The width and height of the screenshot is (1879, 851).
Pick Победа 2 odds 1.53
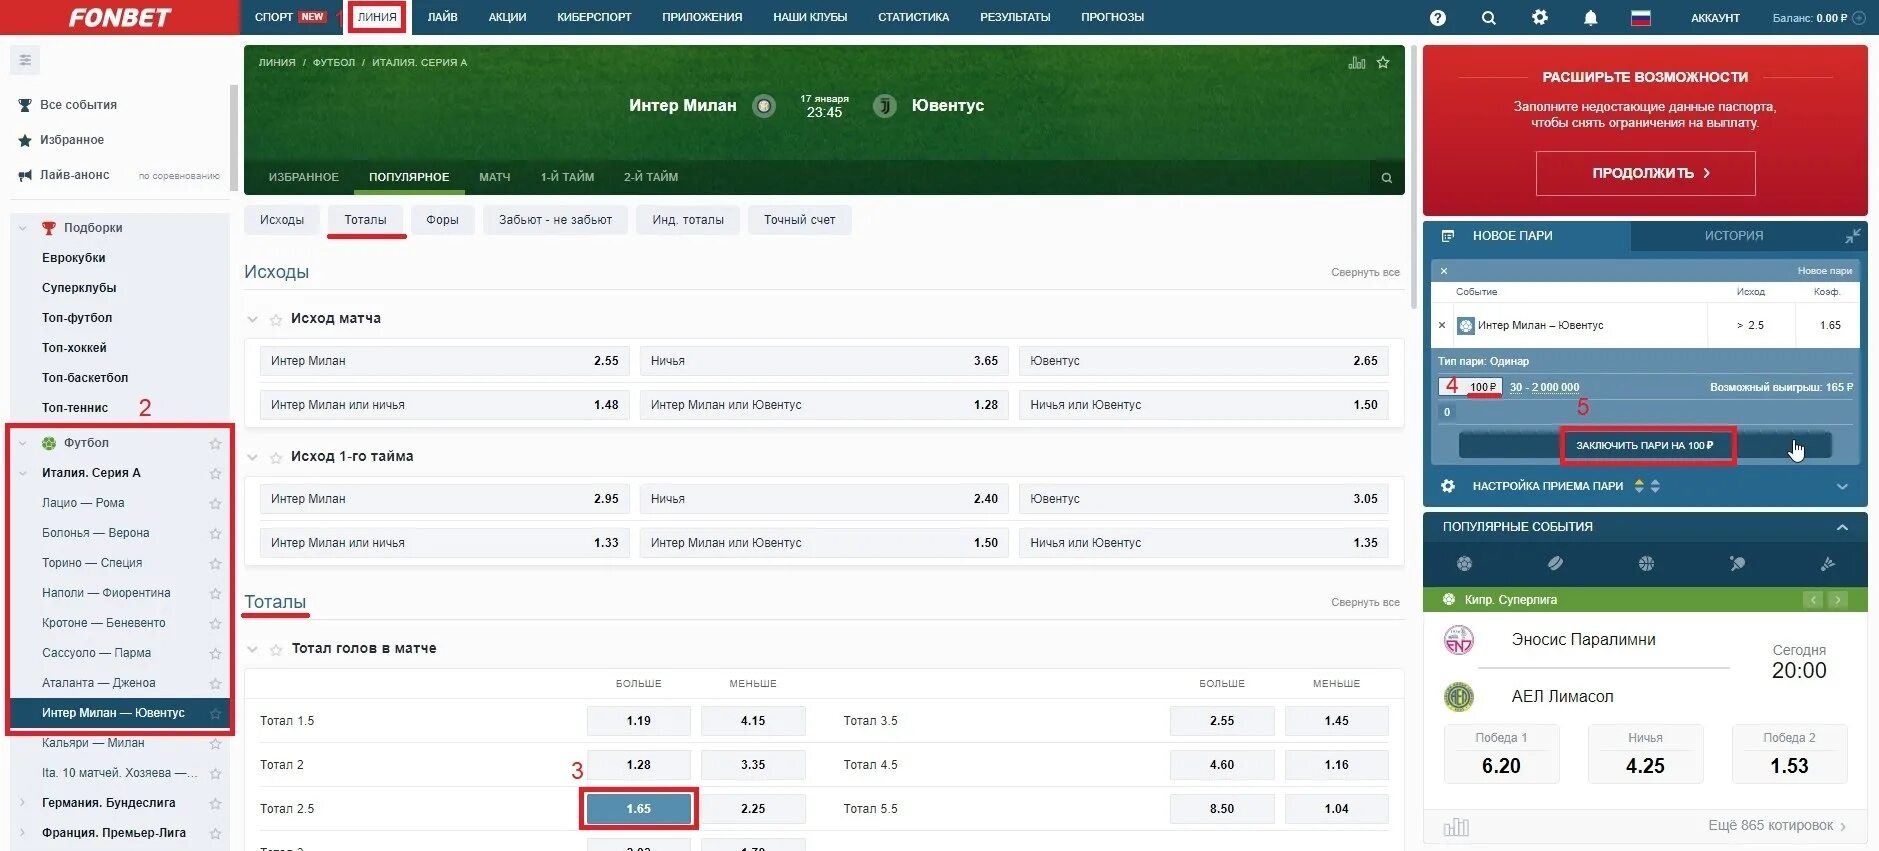coord(1789,754)
